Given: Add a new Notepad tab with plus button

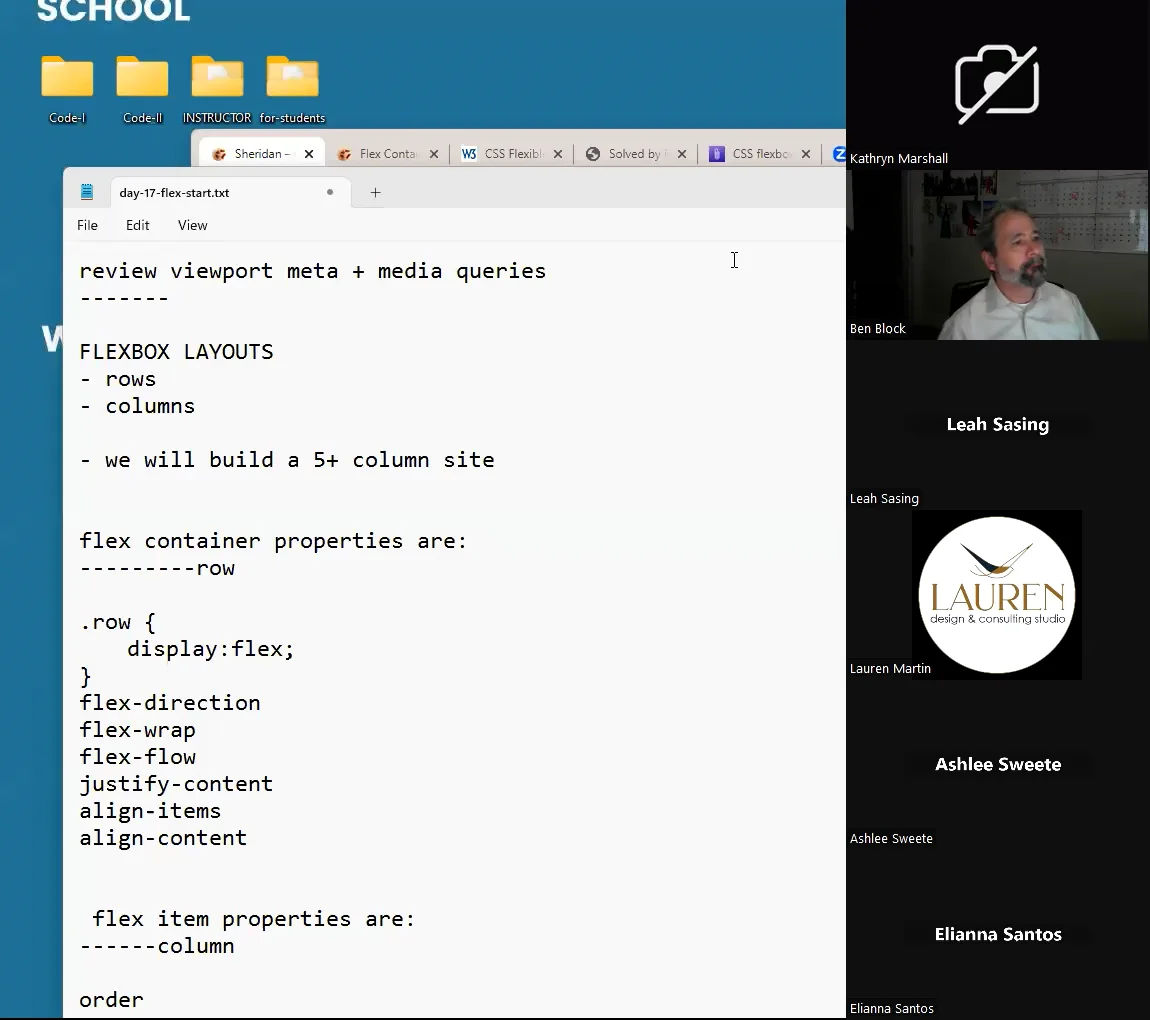Looking at the screenshot, I should (x=376, y=193).
